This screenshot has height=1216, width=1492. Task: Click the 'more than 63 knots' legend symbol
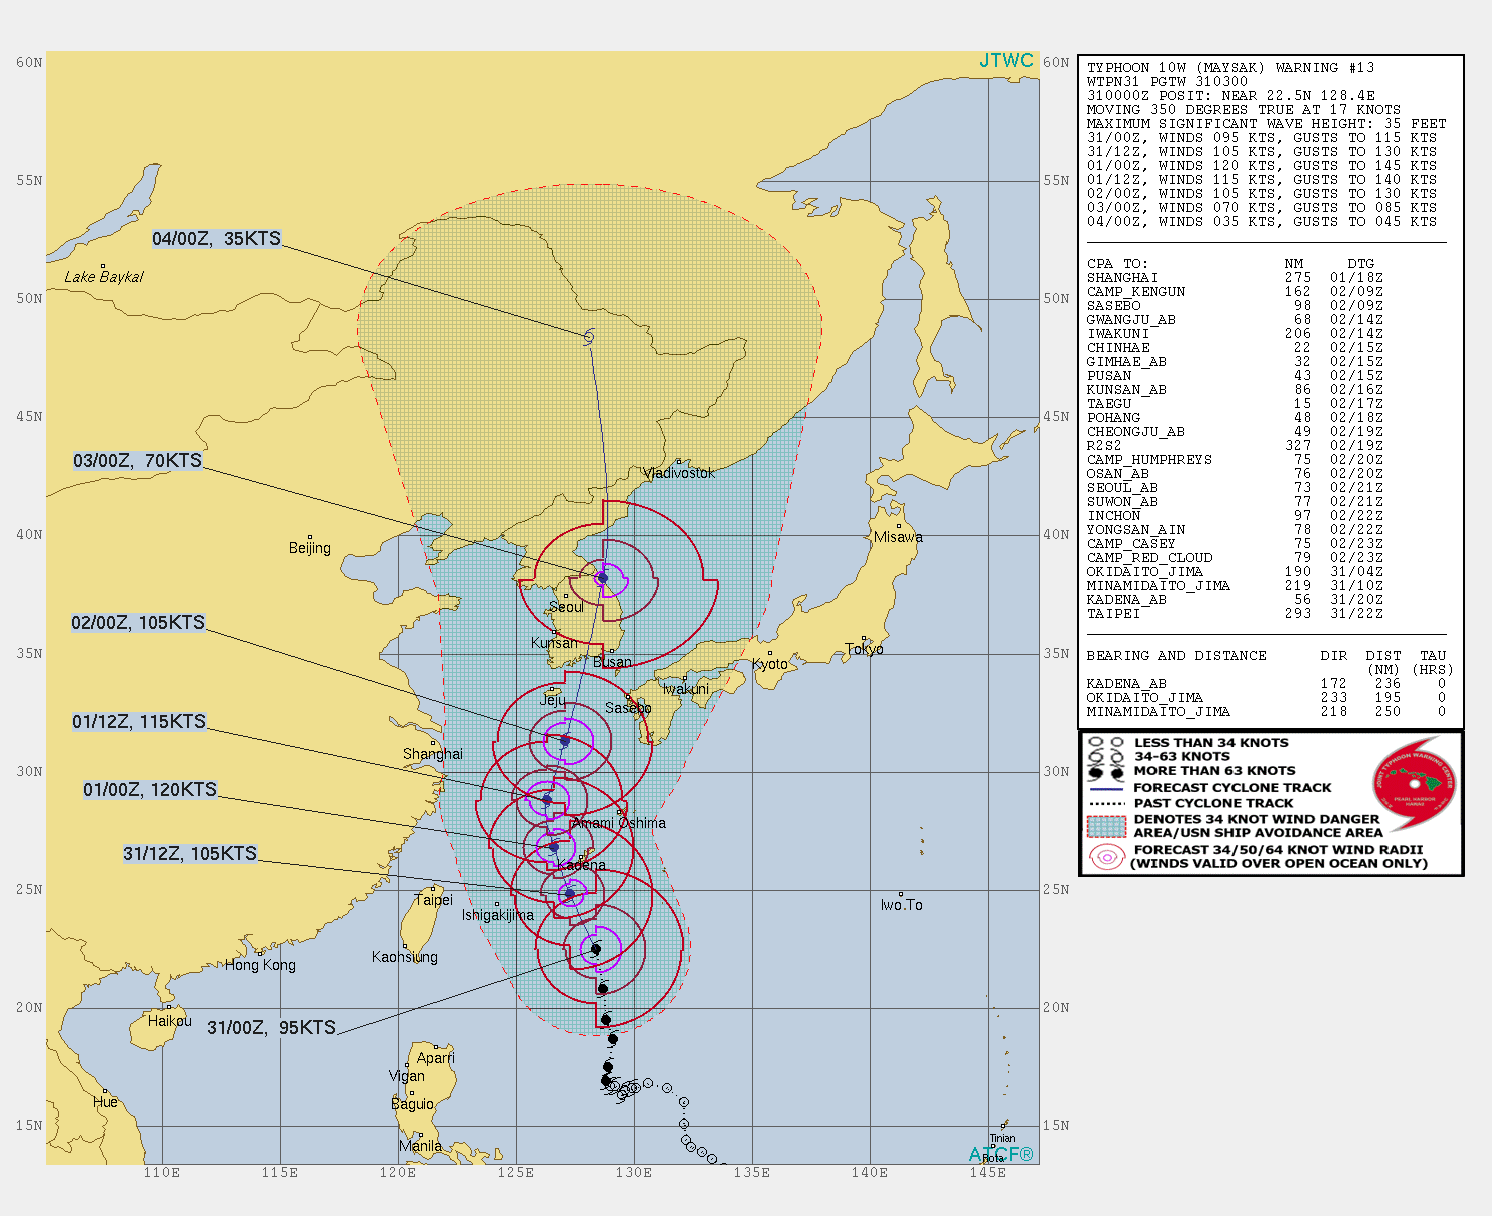click(1106, 771)
